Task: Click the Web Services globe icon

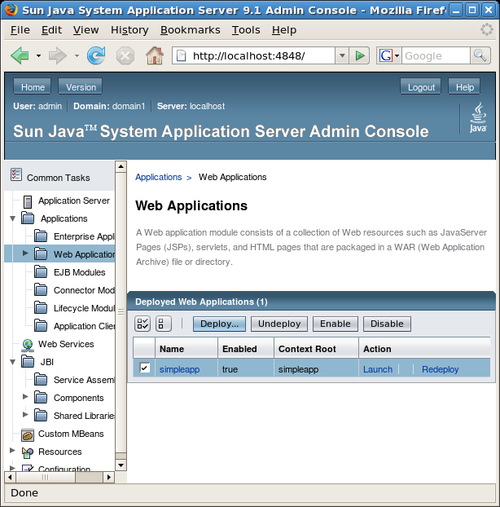Action: click(27, 345)
